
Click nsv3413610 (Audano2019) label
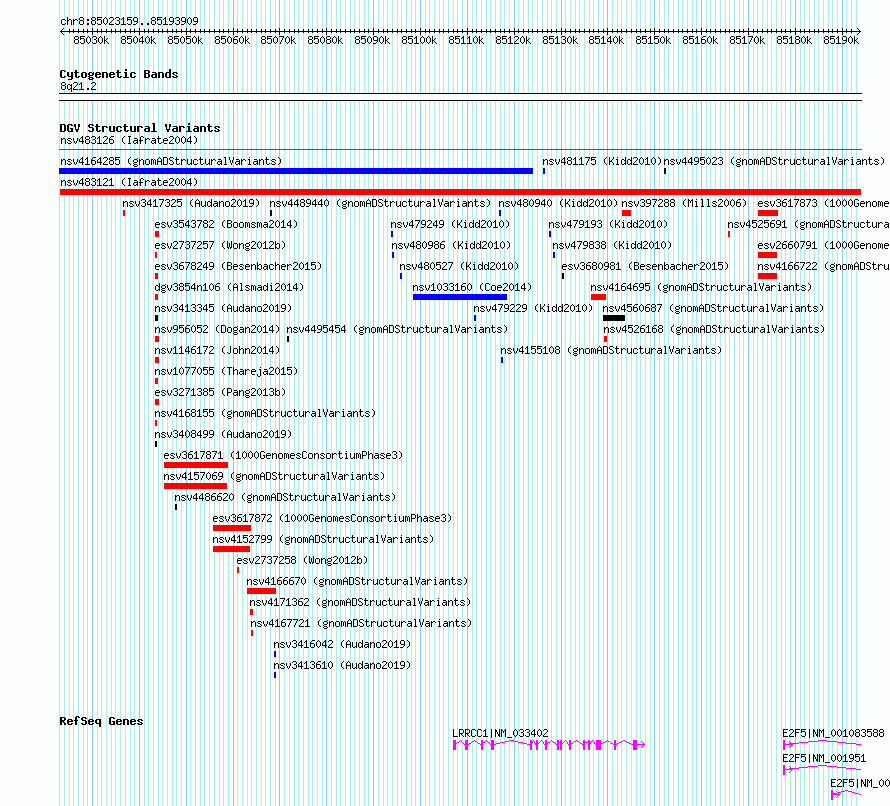342,665
